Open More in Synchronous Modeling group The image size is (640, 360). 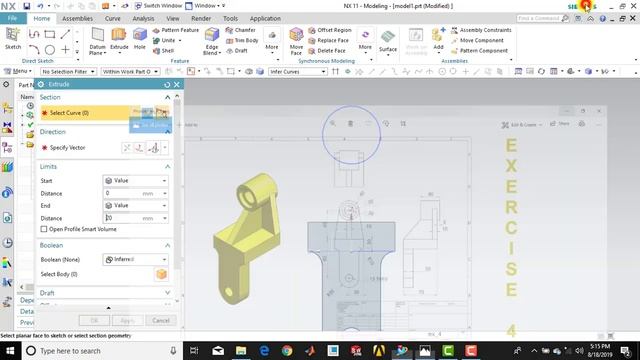pyautogui.click(x=365, y=41)
